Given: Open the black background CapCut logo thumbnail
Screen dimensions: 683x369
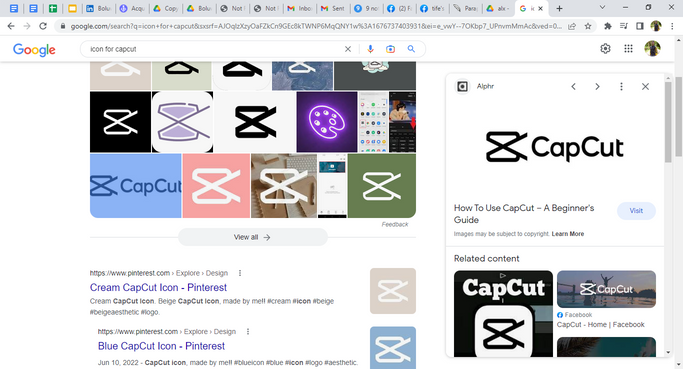Looking at the screenshot, I should pos(120,122).
